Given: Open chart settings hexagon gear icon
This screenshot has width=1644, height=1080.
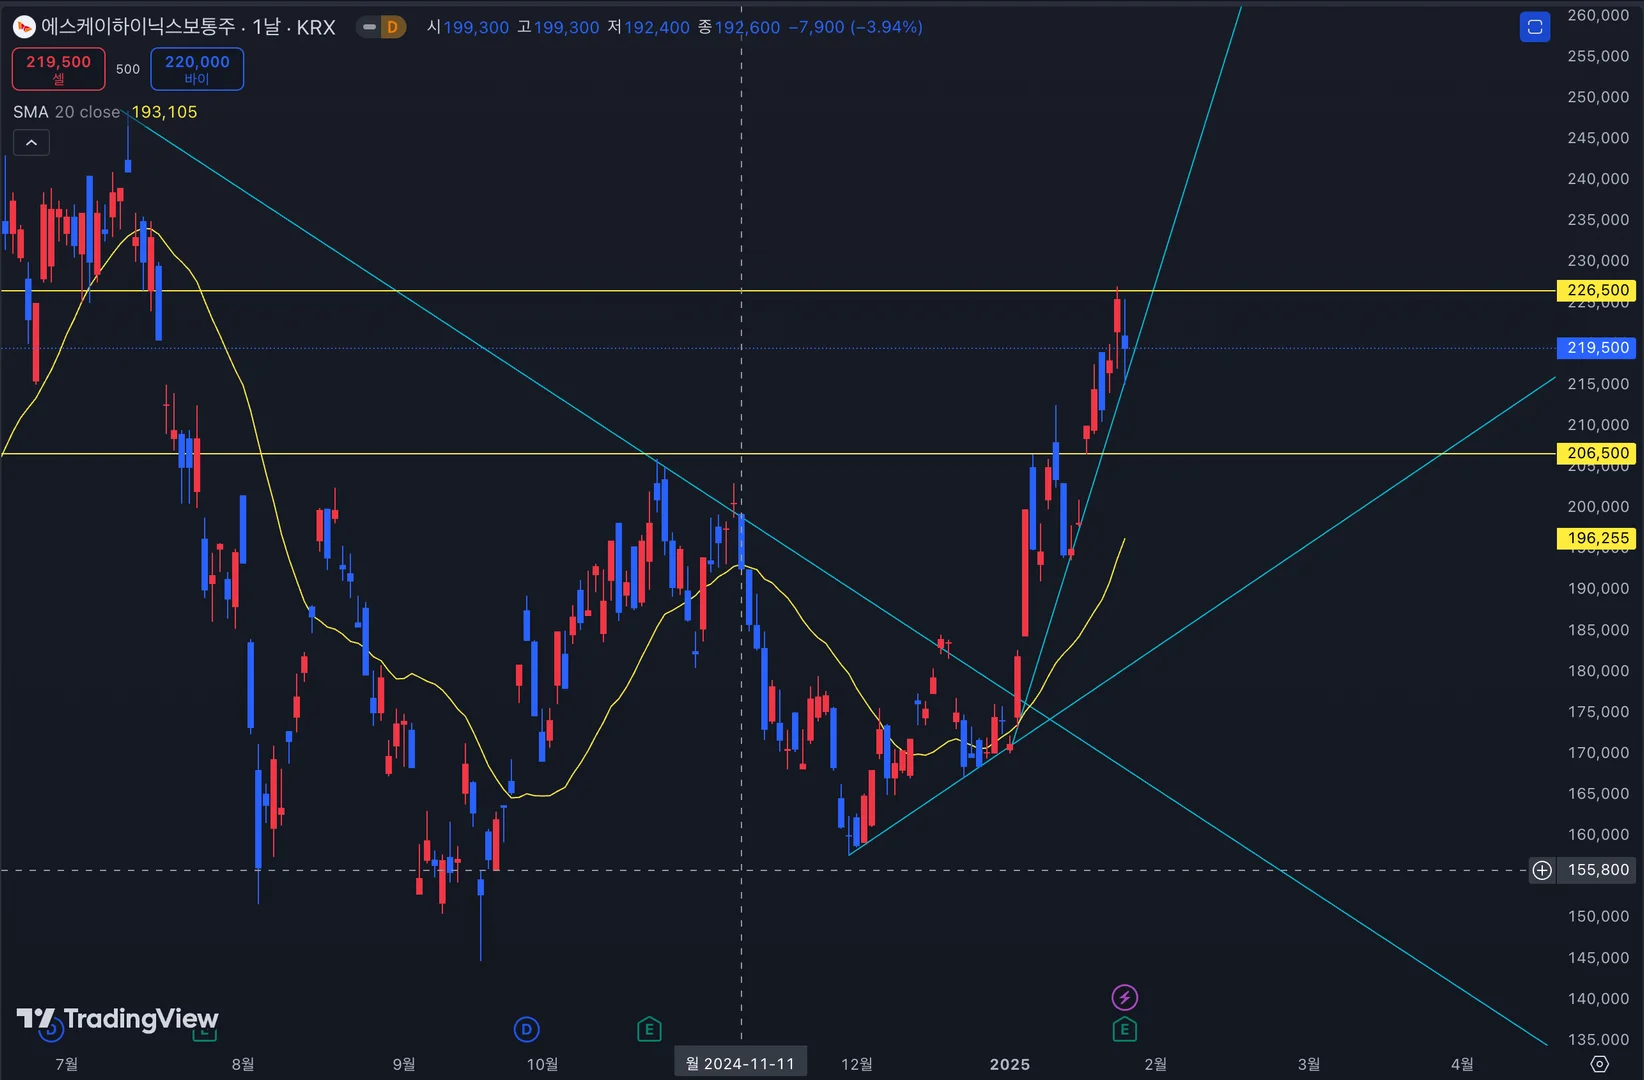Looking at the screenshot, I should 1599,1064.
